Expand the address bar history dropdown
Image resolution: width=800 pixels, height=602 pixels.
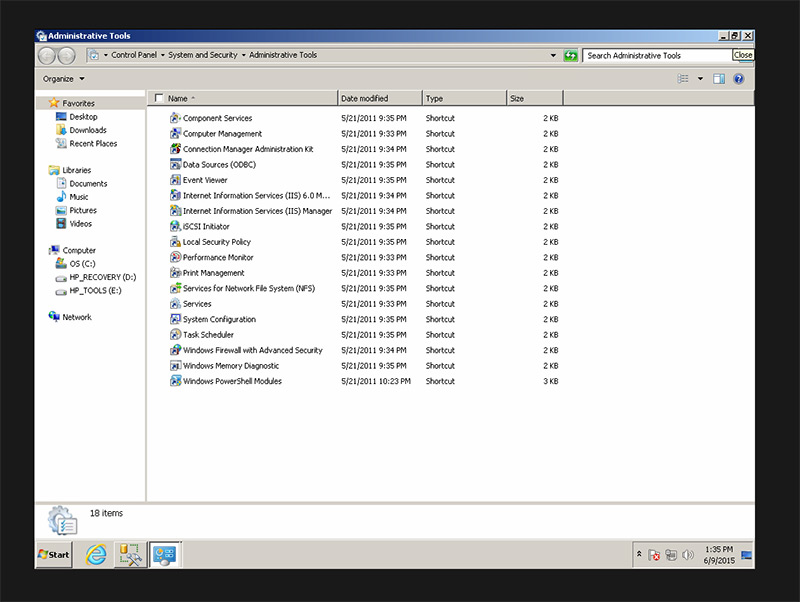tap(553, 55)
